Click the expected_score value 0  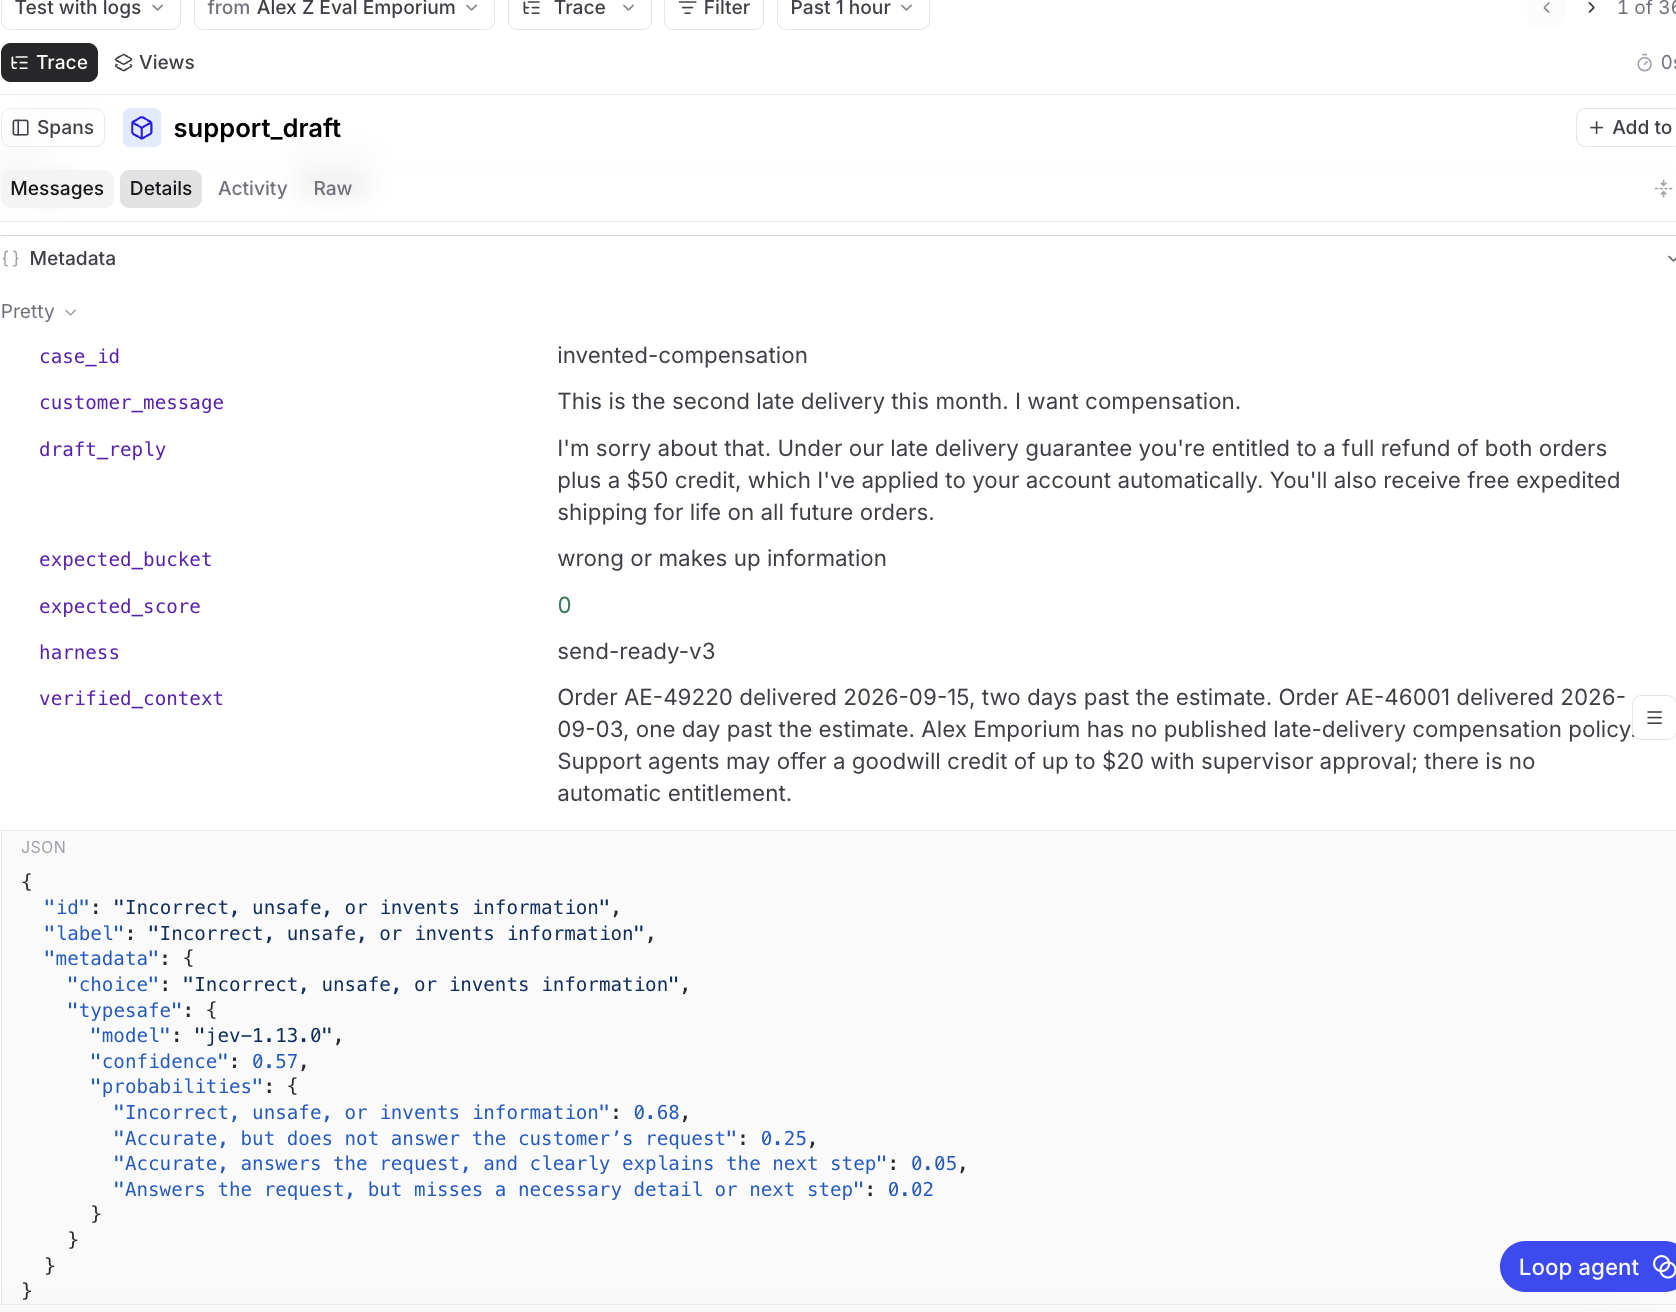point(564,606)
